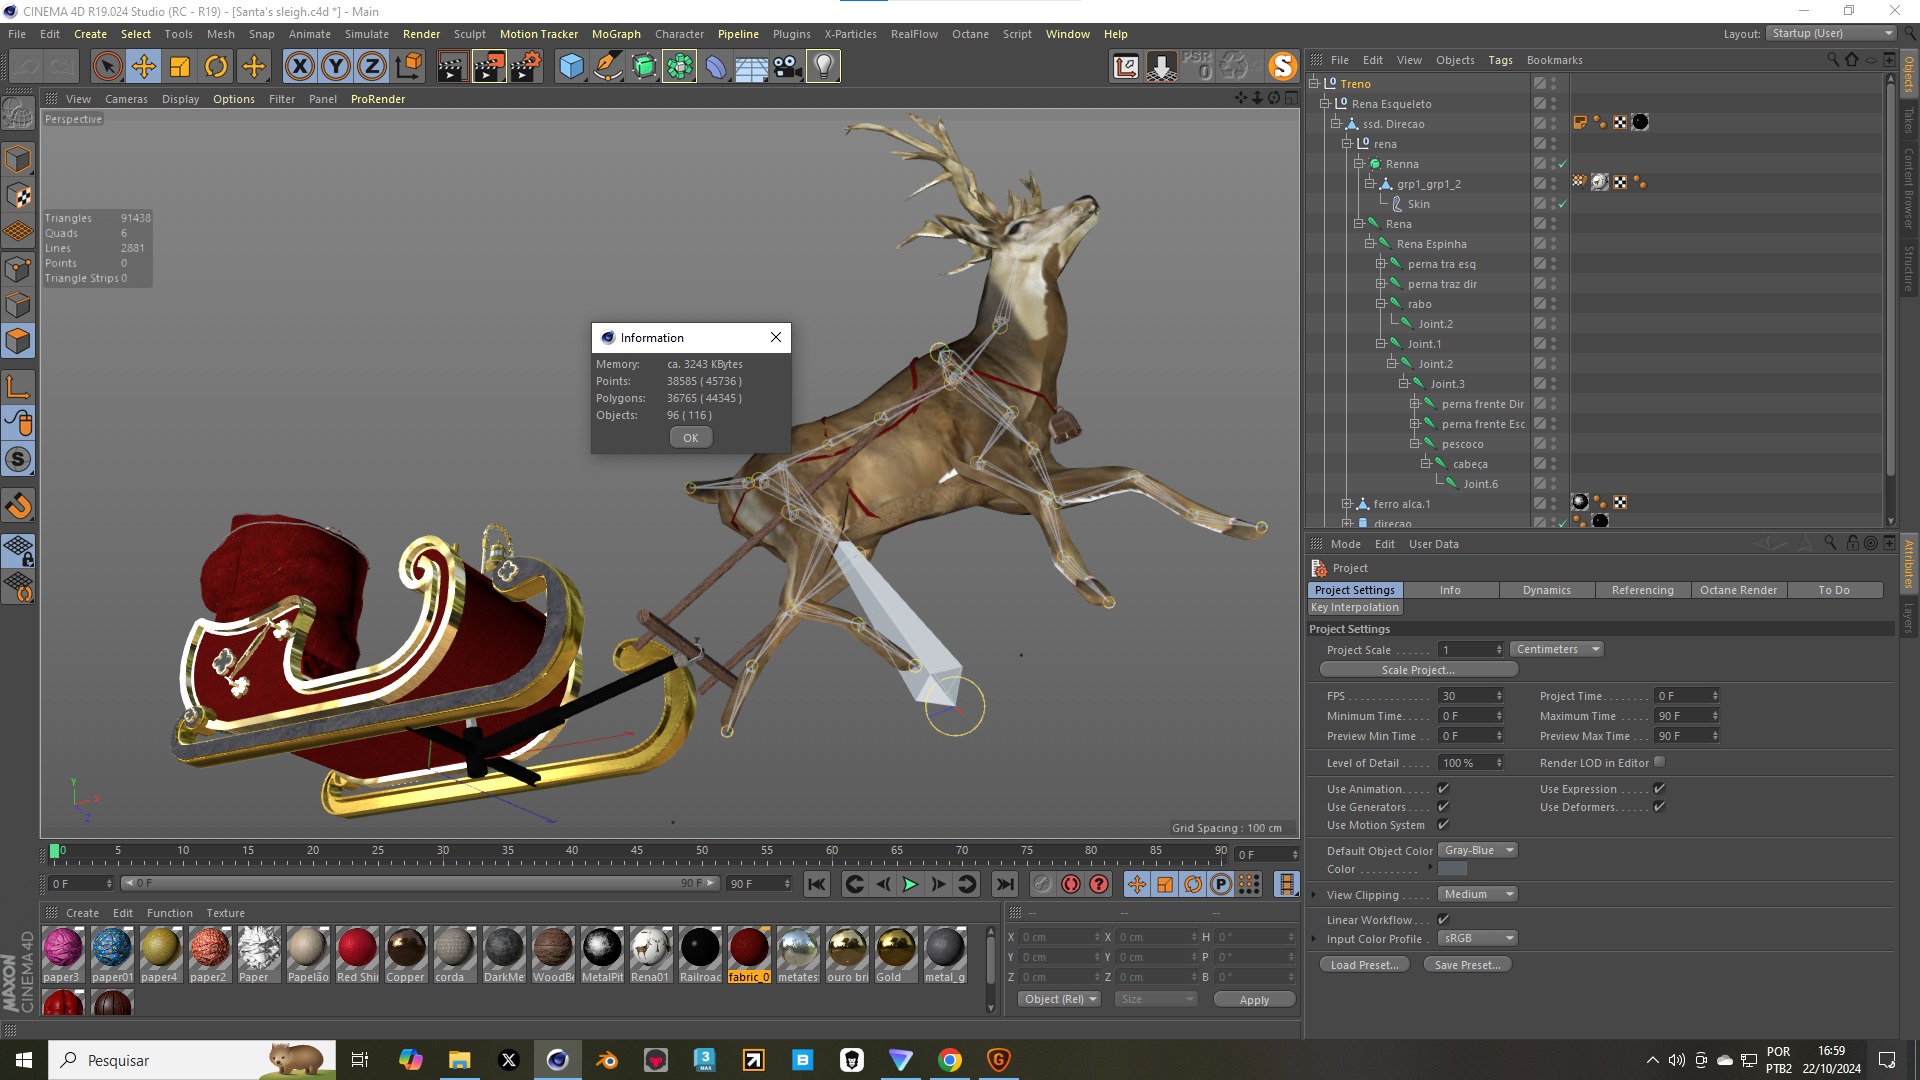Add a Cube primitive object
This screenshot has height=1080, width=1920.
571,67
